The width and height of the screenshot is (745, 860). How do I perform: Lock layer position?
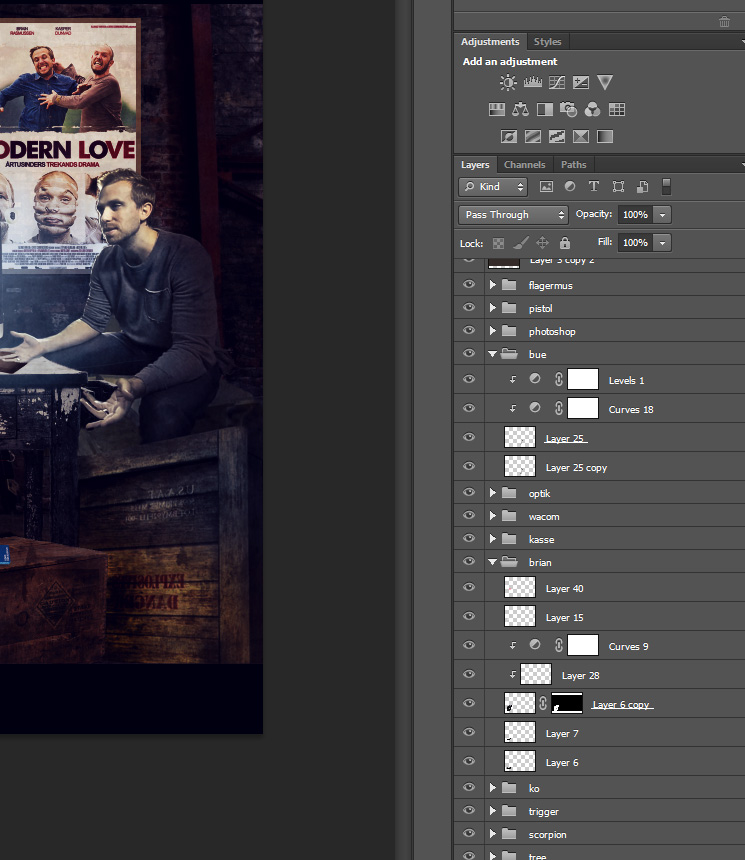click(x=543, y=242)
